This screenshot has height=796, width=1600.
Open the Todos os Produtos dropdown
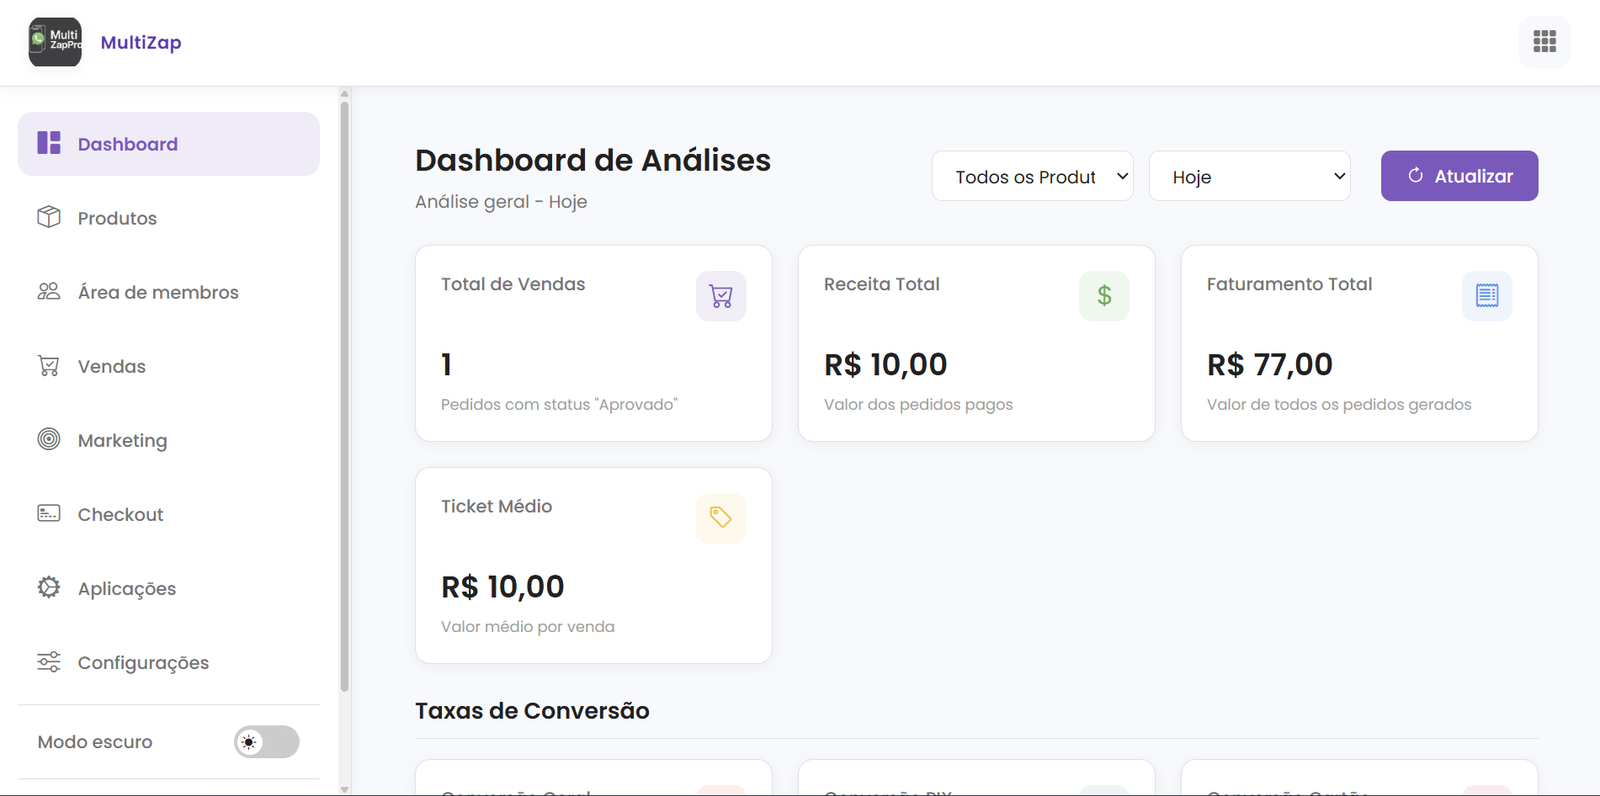pyautogui.click(x=1032, y=176)
